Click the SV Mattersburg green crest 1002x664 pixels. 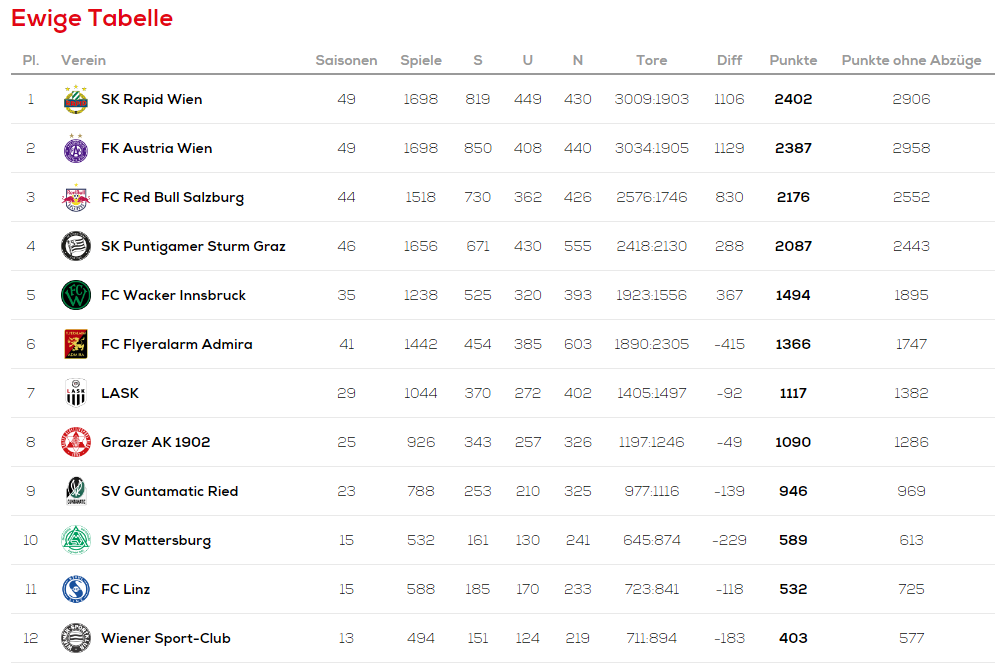(75, 540)
